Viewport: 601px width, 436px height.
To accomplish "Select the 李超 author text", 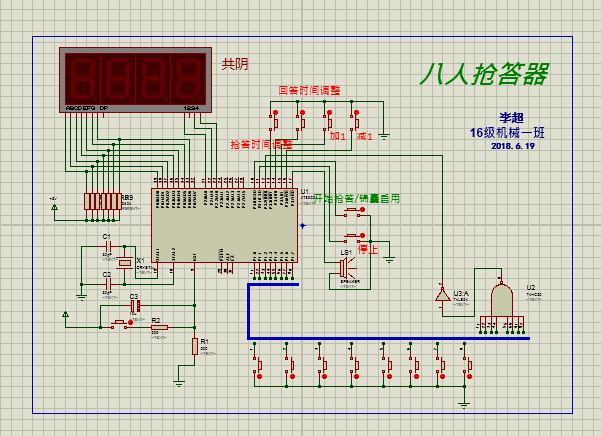I will [511, 118].
